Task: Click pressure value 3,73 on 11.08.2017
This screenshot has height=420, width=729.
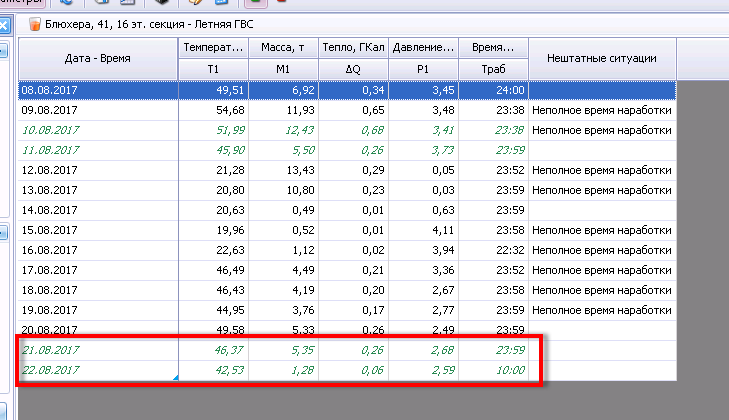Action: click(443, 150)
